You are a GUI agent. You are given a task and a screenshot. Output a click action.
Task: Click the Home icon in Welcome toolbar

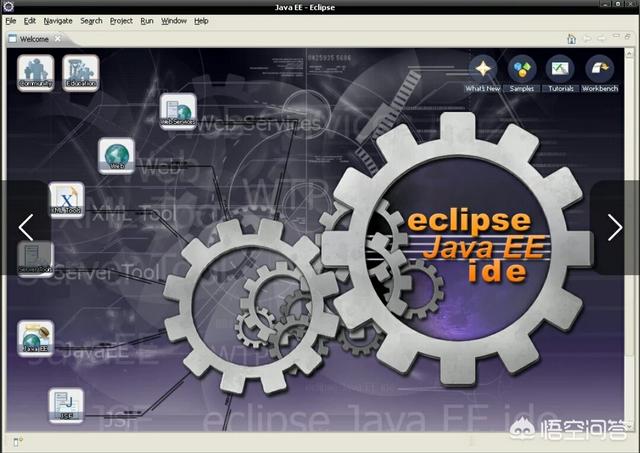coord(571,39)
